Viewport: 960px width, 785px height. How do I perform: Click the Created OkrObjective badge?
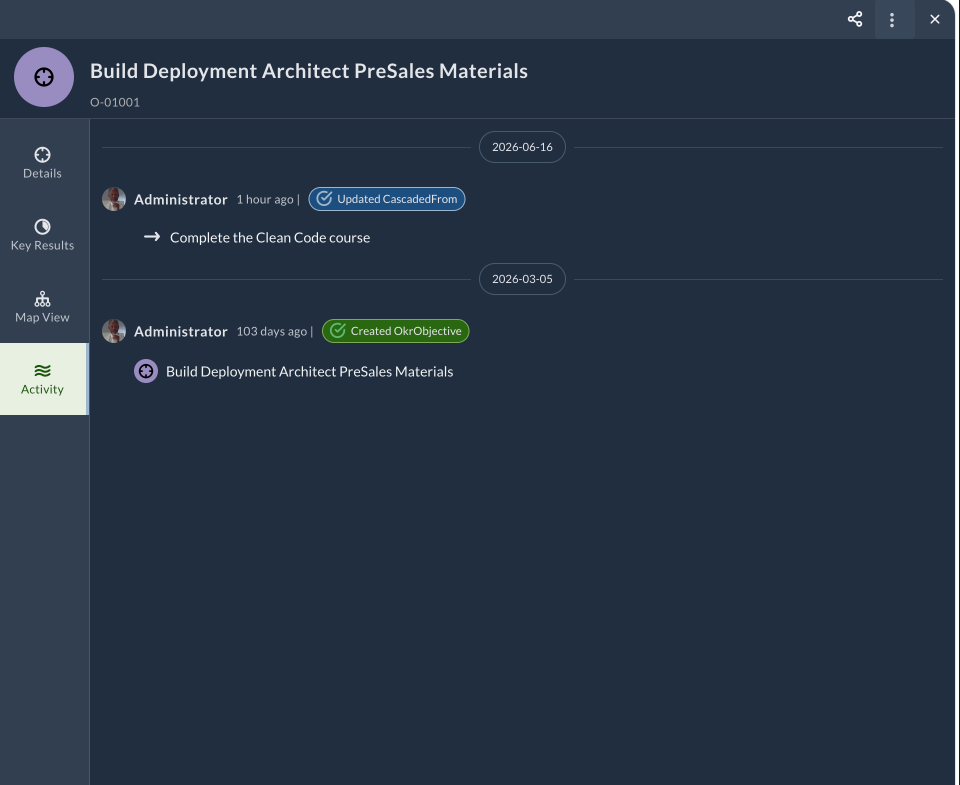396,331
